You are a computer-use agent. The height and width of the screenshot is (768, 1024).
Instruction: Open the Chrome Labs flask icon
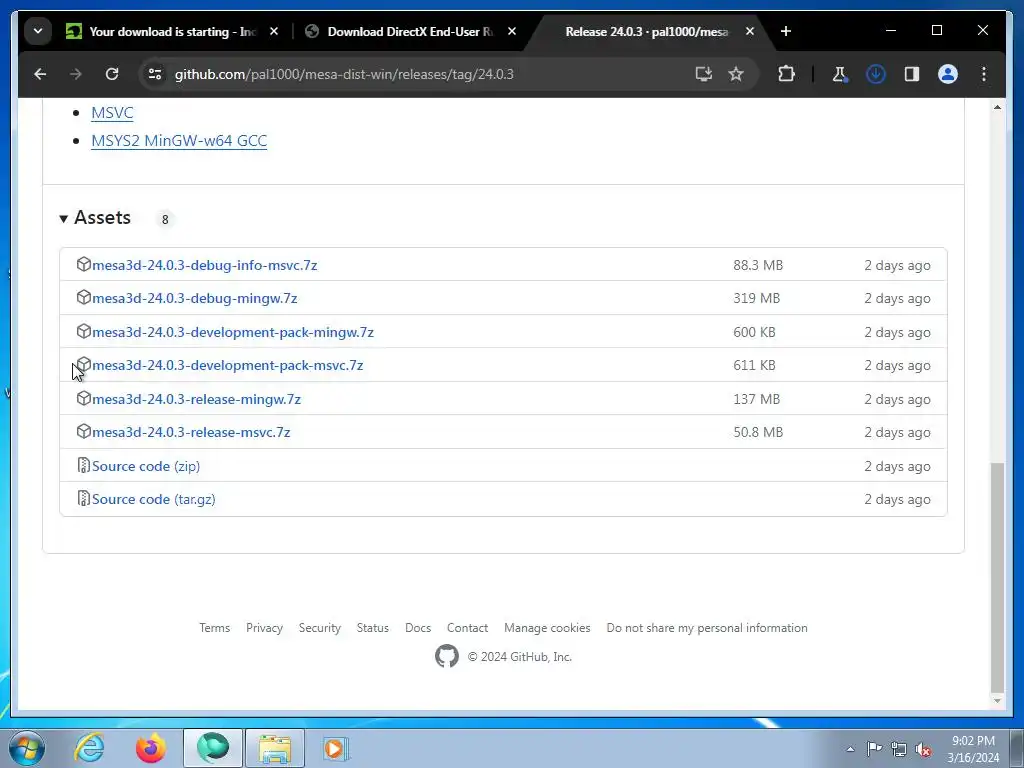pyautogui.click(x=840, y=74)
